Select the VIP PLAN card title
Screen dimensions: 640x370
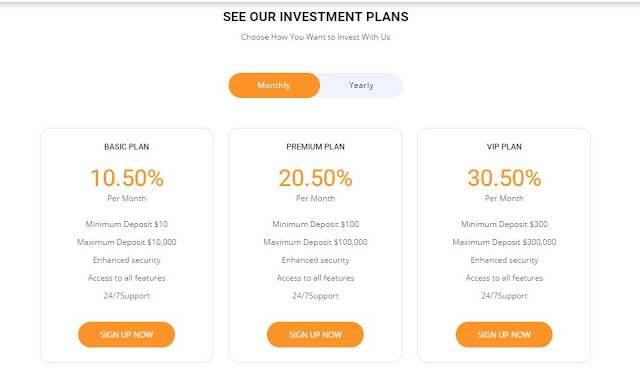504,147
